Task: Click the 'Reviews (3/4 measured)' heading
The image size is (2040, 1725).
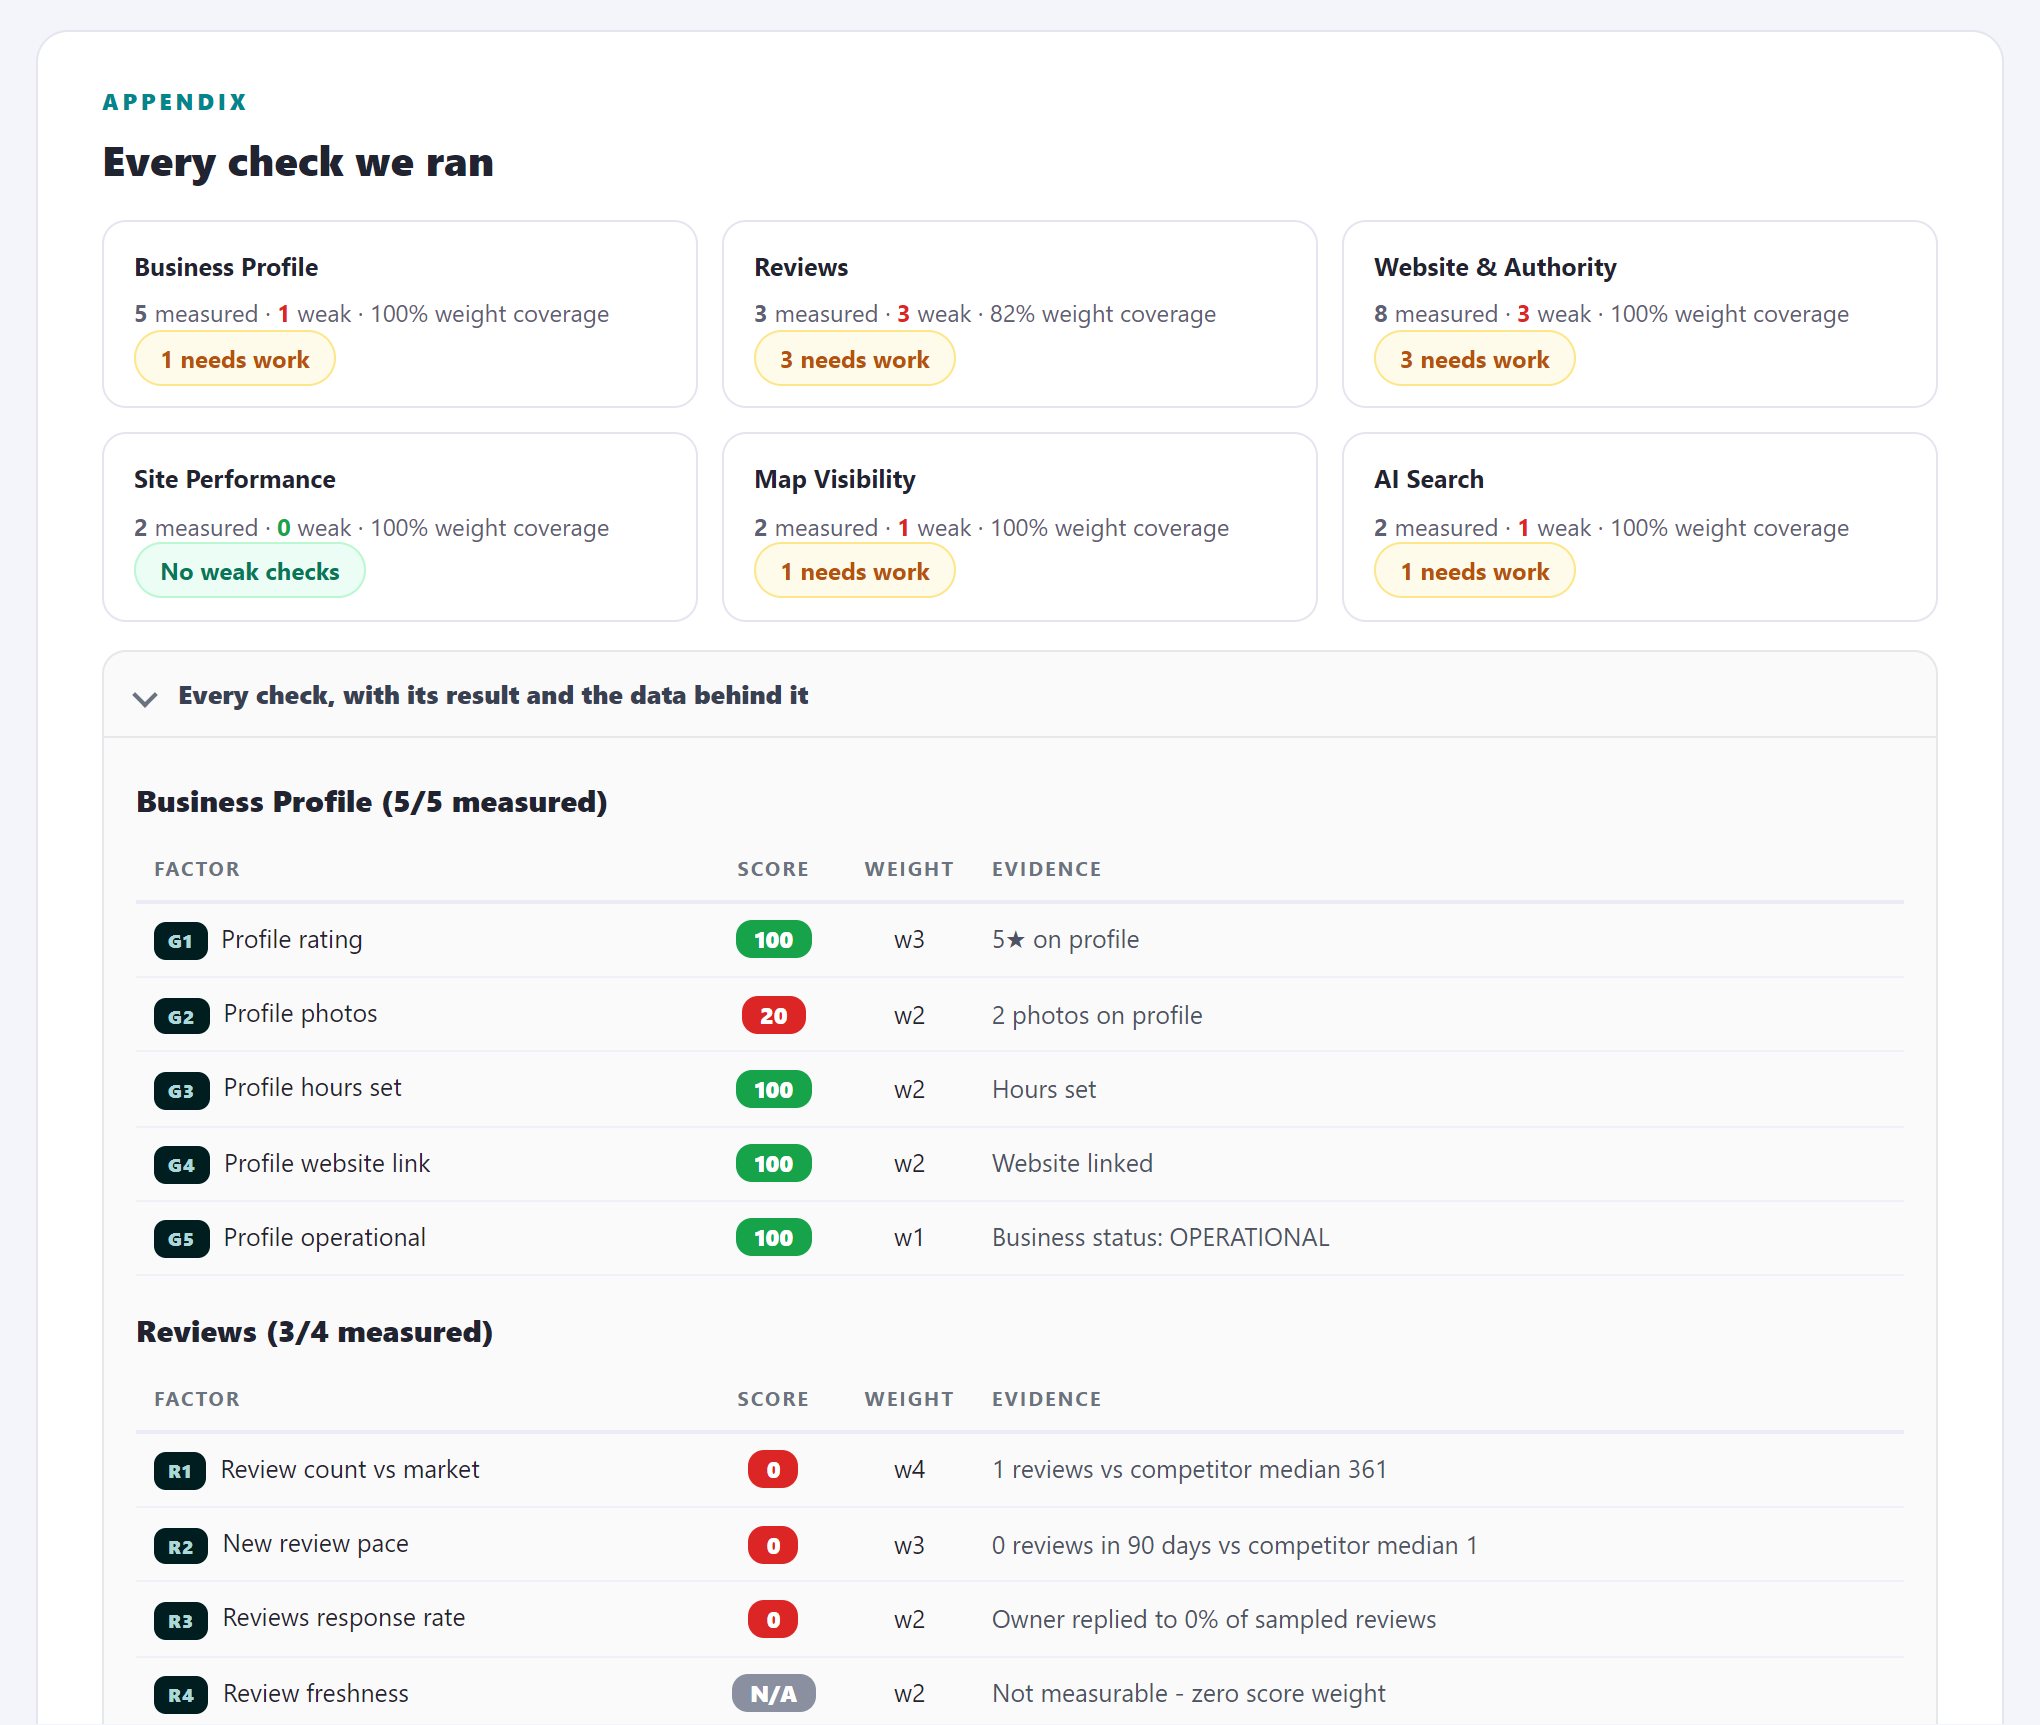Action: click(315, 1332)
